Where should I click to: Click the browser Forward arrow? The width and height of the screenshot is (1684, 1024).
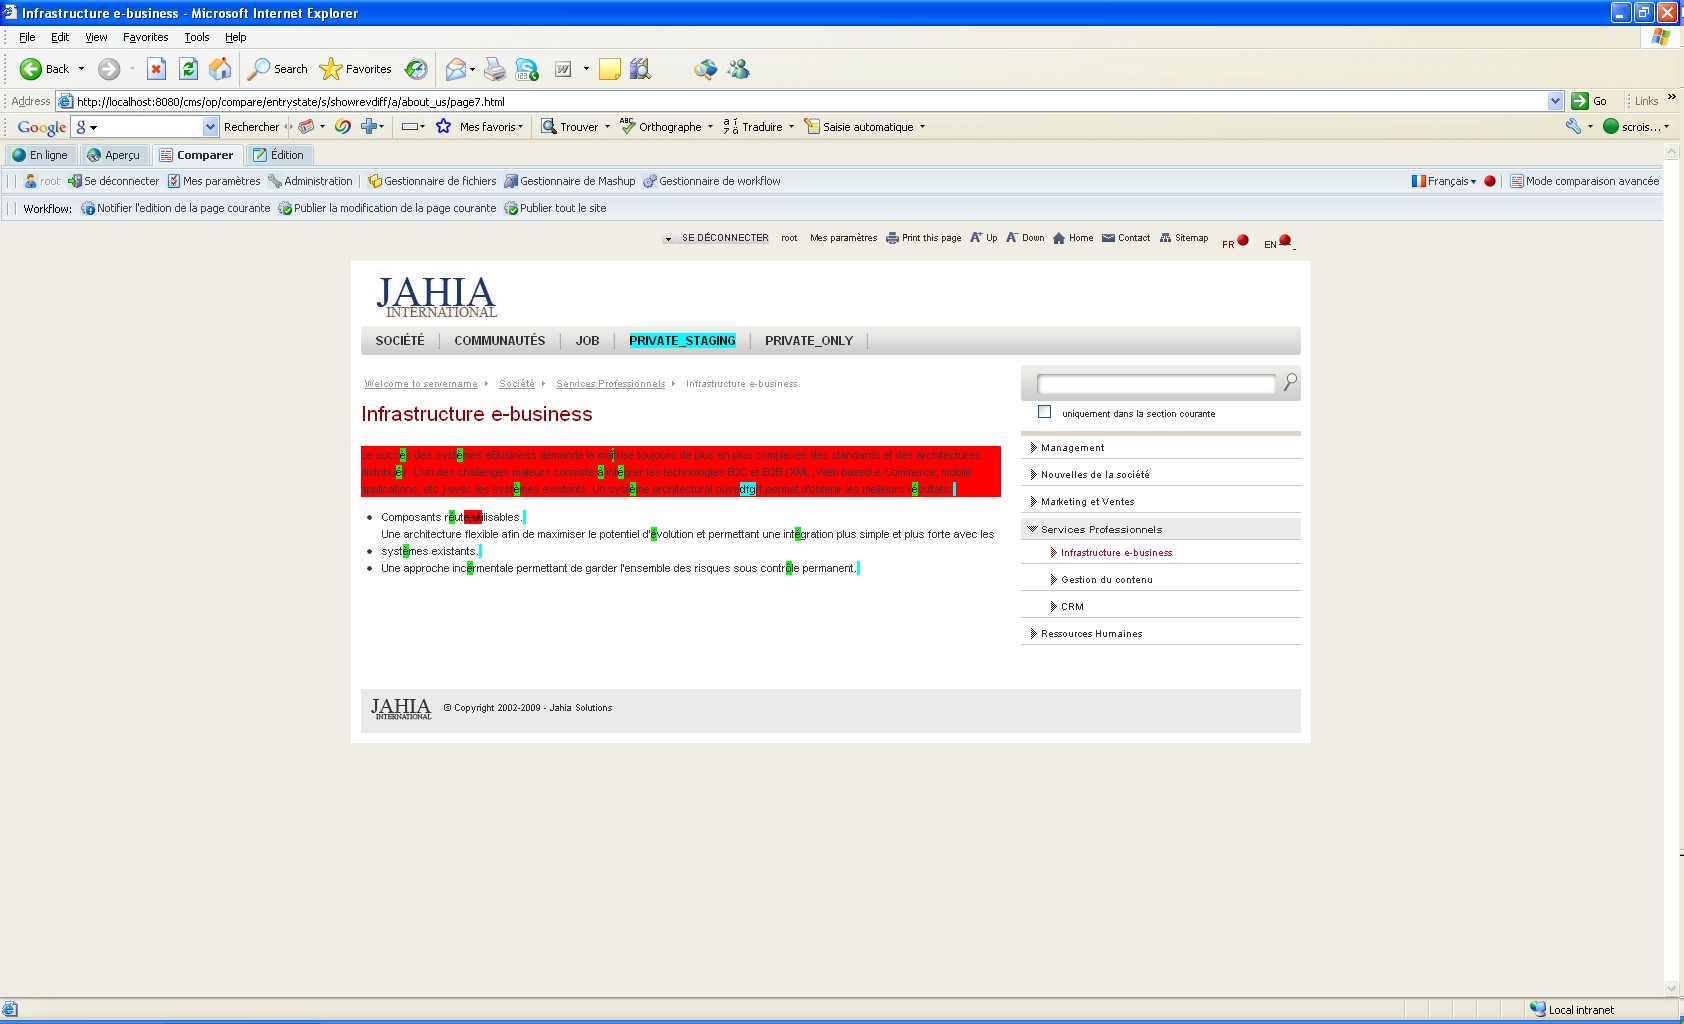click(109, 69)
